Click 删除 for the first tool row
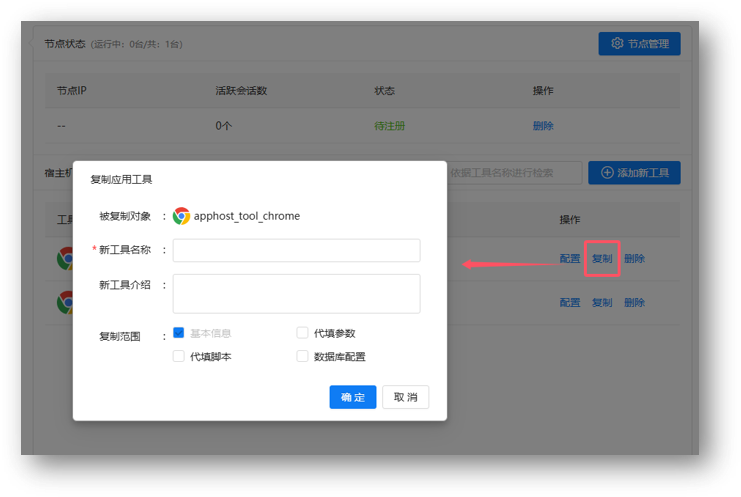Viewport: 741px width, 497px height. pos(634,259)
